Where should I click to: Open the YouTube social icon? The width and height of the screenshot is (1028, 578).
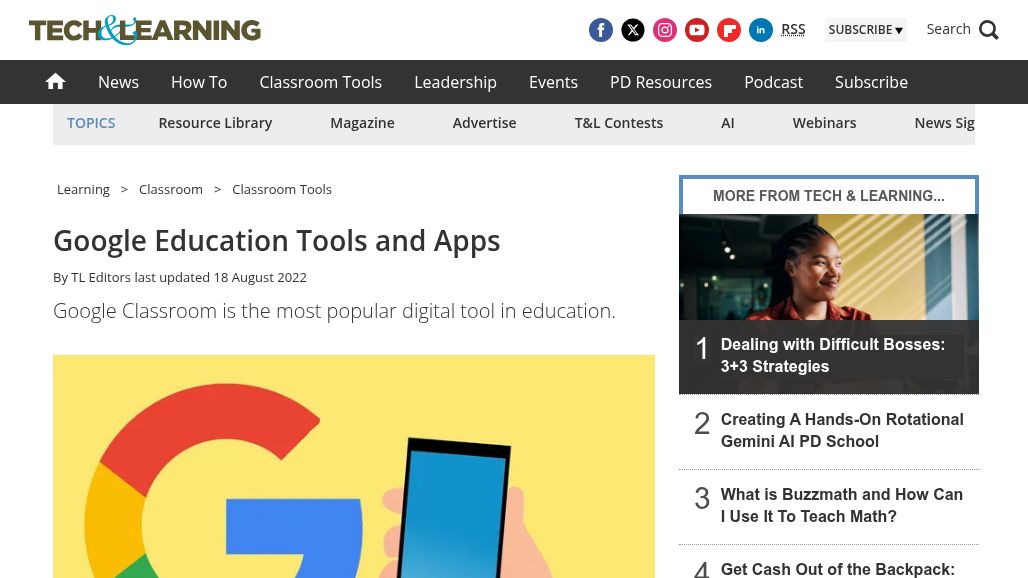697,30
